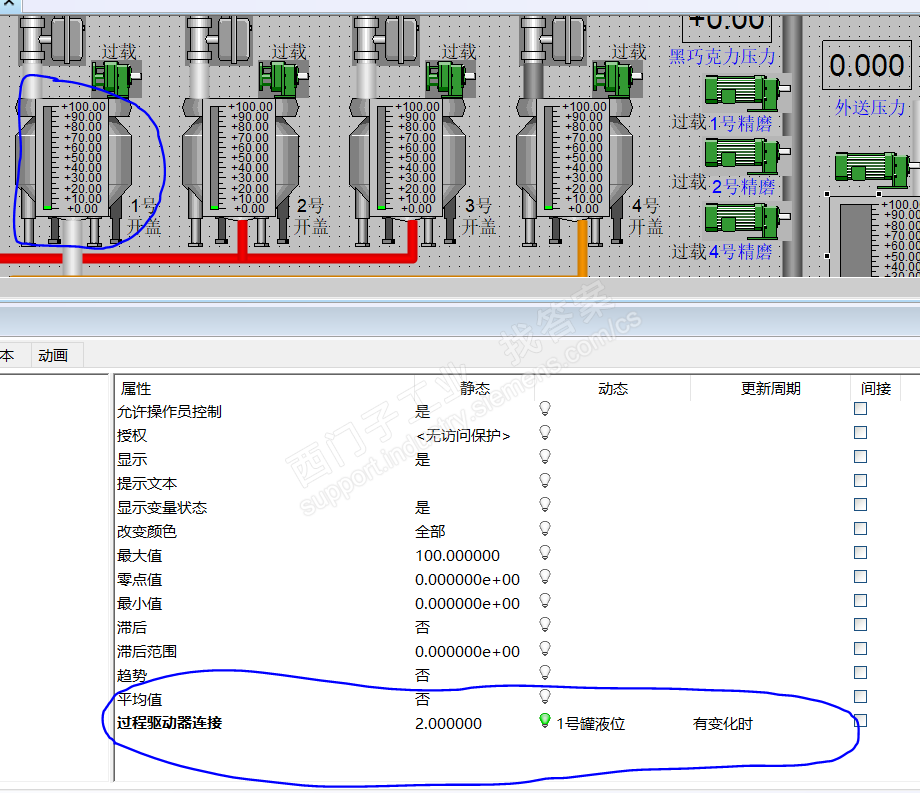The width and height of the screenshot is (920, 793).
Task: Open the 授权 value 无访问保护 selector
Action: click(x=463, y=436)
